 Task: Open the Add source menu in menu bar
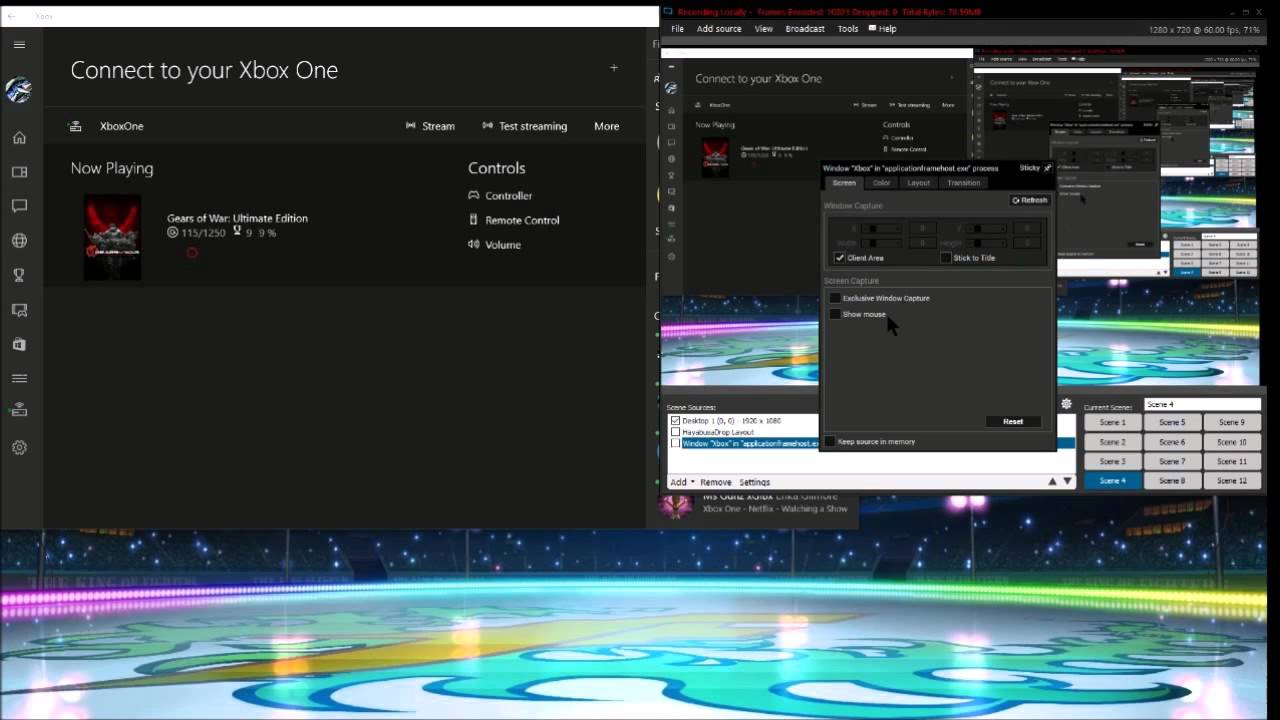point(719,29)
